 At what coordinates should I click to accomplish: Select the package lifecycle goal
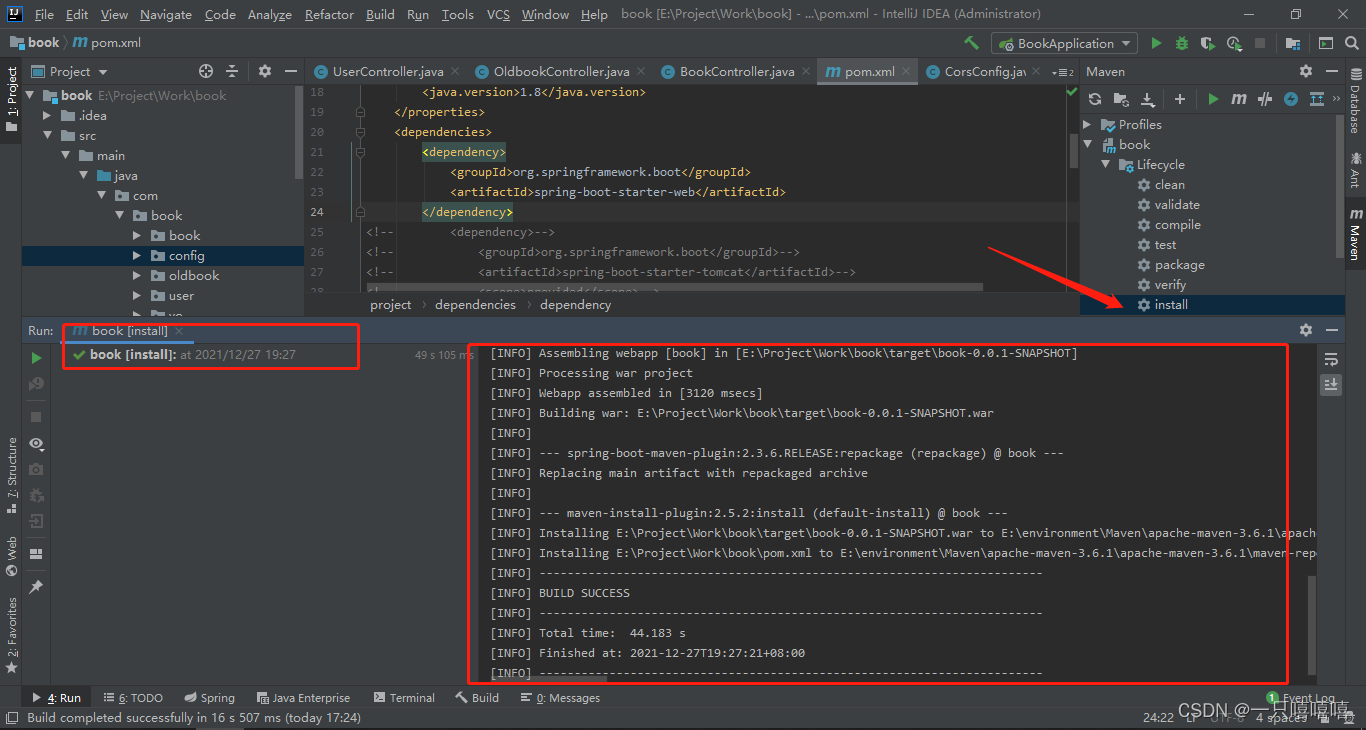click(x=1179, y=264)
